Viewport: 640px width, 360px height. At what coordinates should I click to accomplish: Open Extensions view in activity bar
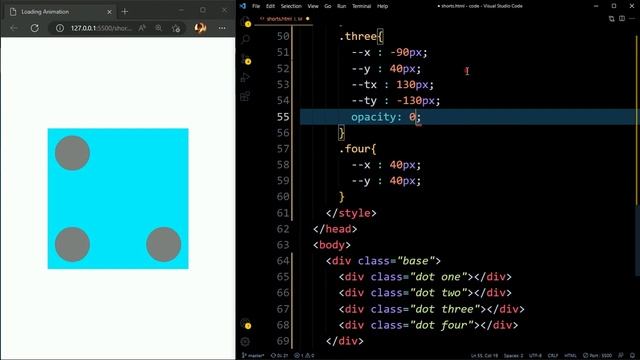[245, 96]
